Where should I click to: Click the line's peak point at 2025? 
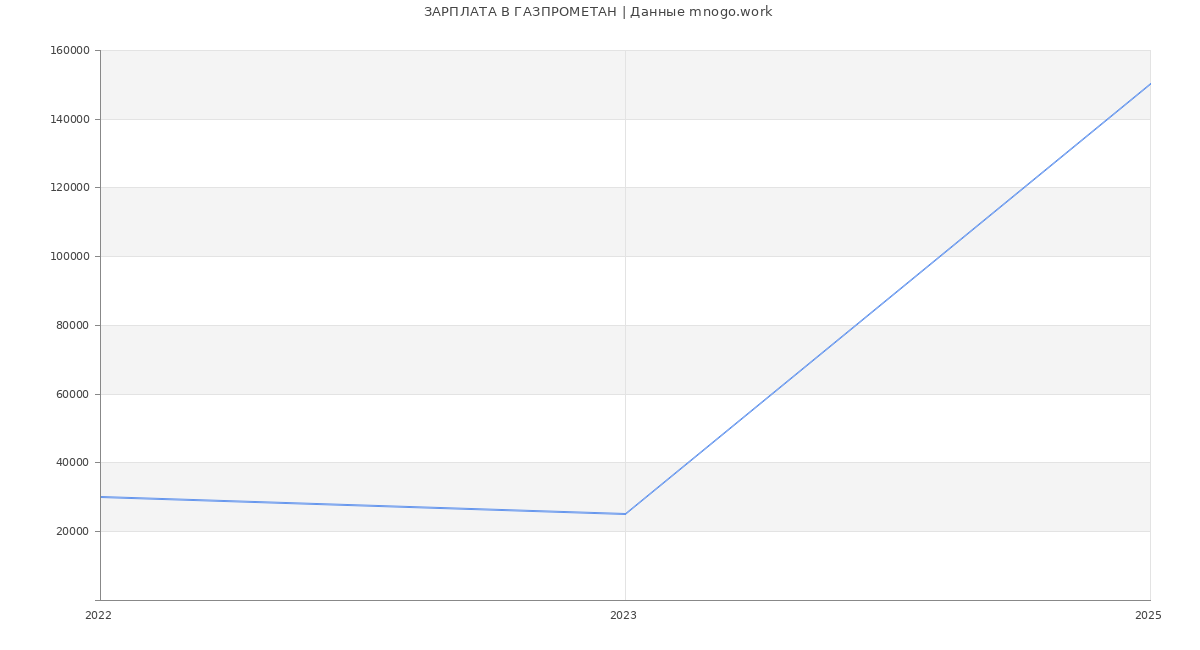1150,84
